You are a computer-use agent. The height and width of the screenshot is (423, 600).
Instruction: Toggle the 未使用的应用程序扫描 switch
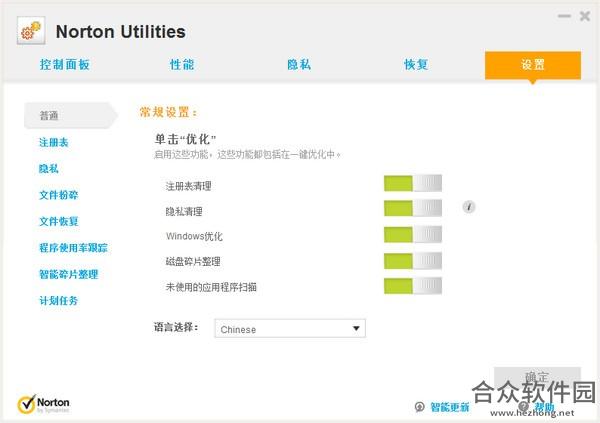413,286
